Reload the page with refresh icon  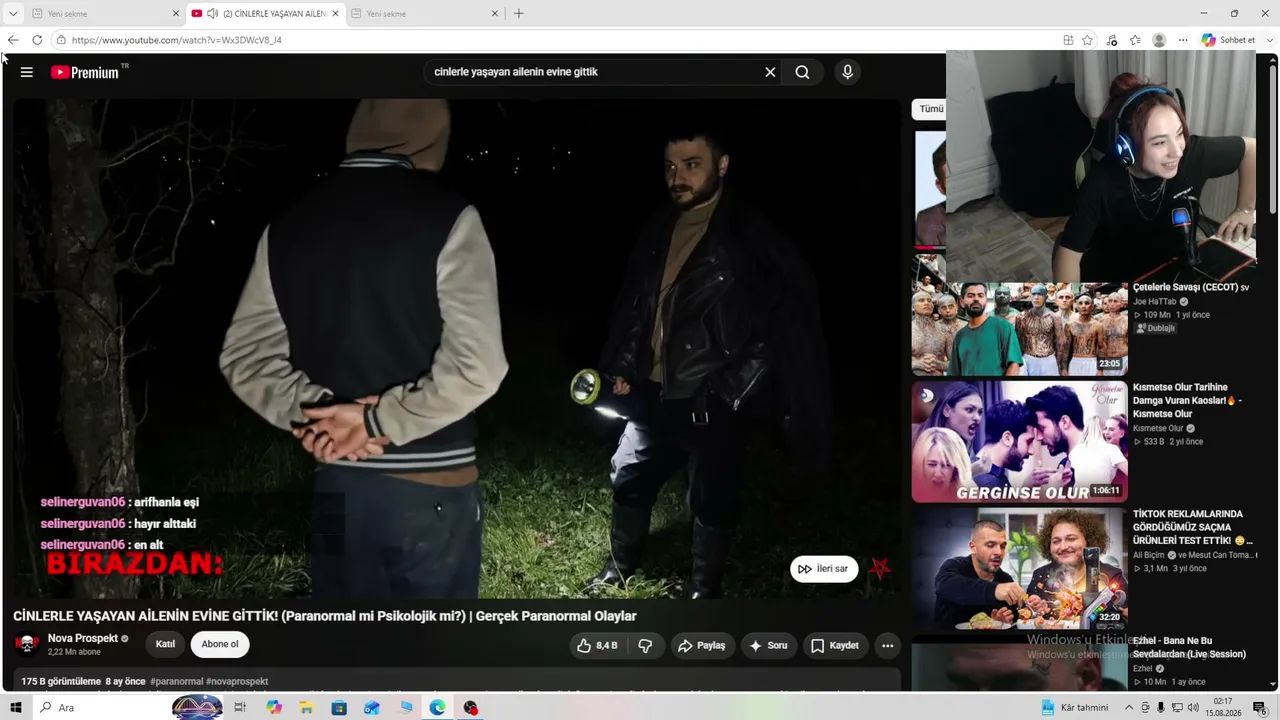click(x=37, y=40)
